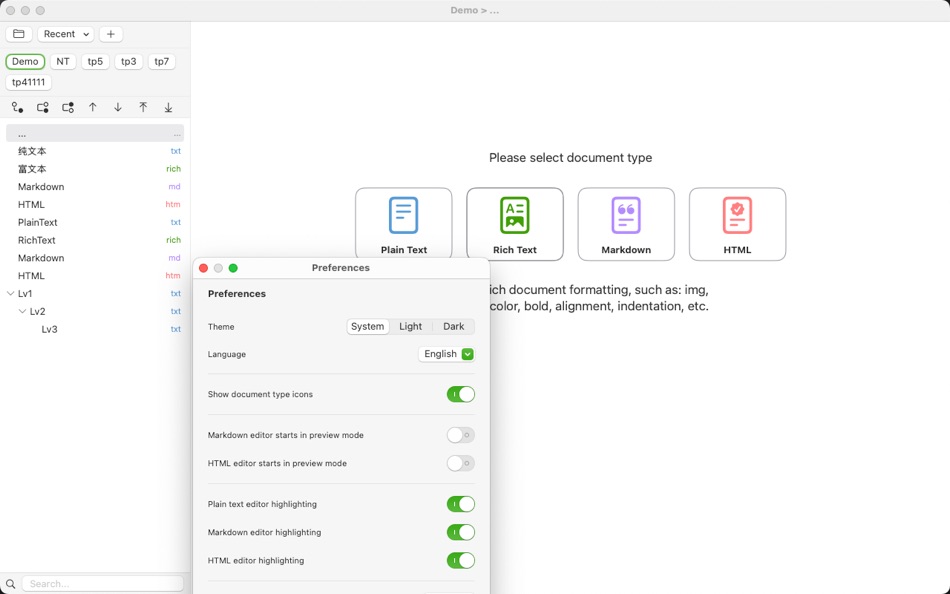Switch to the tp5 notebook tab
The height and width of the screenshot is (594, 950).
pos(95,61)
